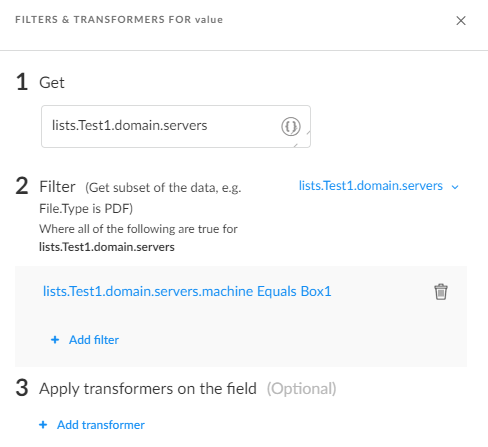Image resolution: width=488 pixels, height=447 pixels.
Task: Click the bold lists.Test1.domain.servers text
Action: (x=107, y=247)
